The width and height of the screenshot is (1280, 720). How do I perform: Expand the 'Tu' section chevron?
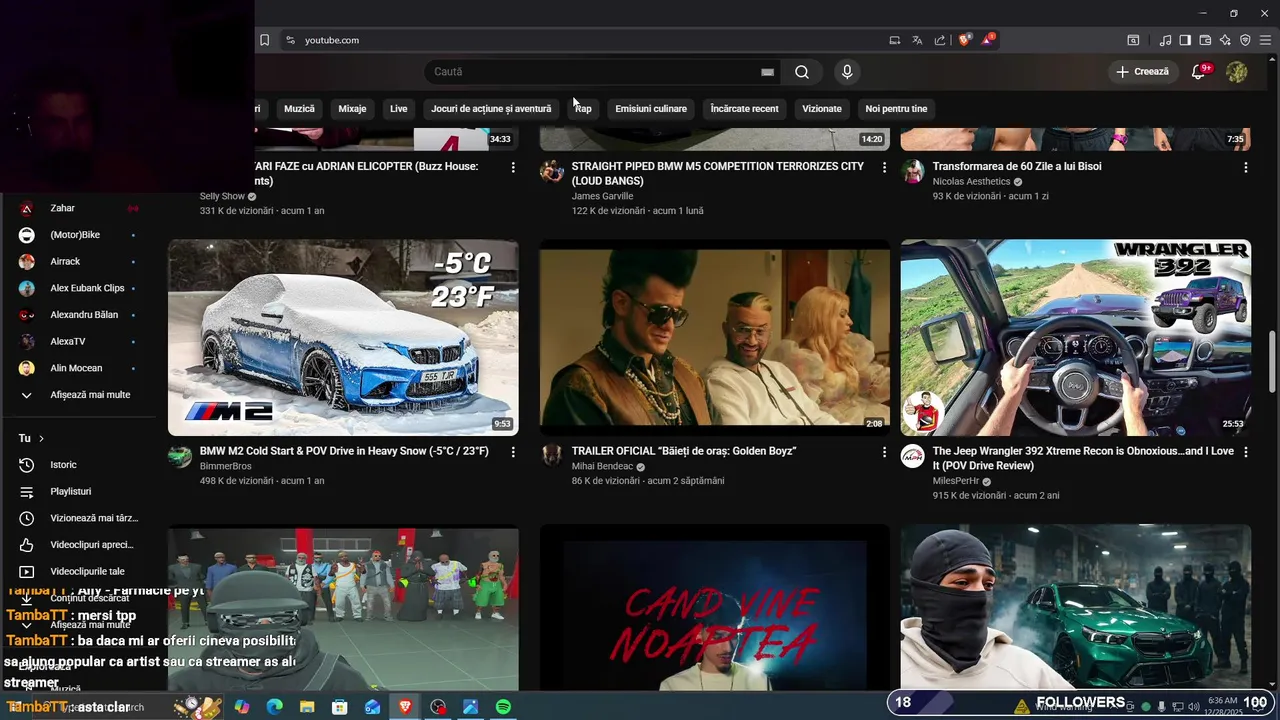[x=41, y=439]
